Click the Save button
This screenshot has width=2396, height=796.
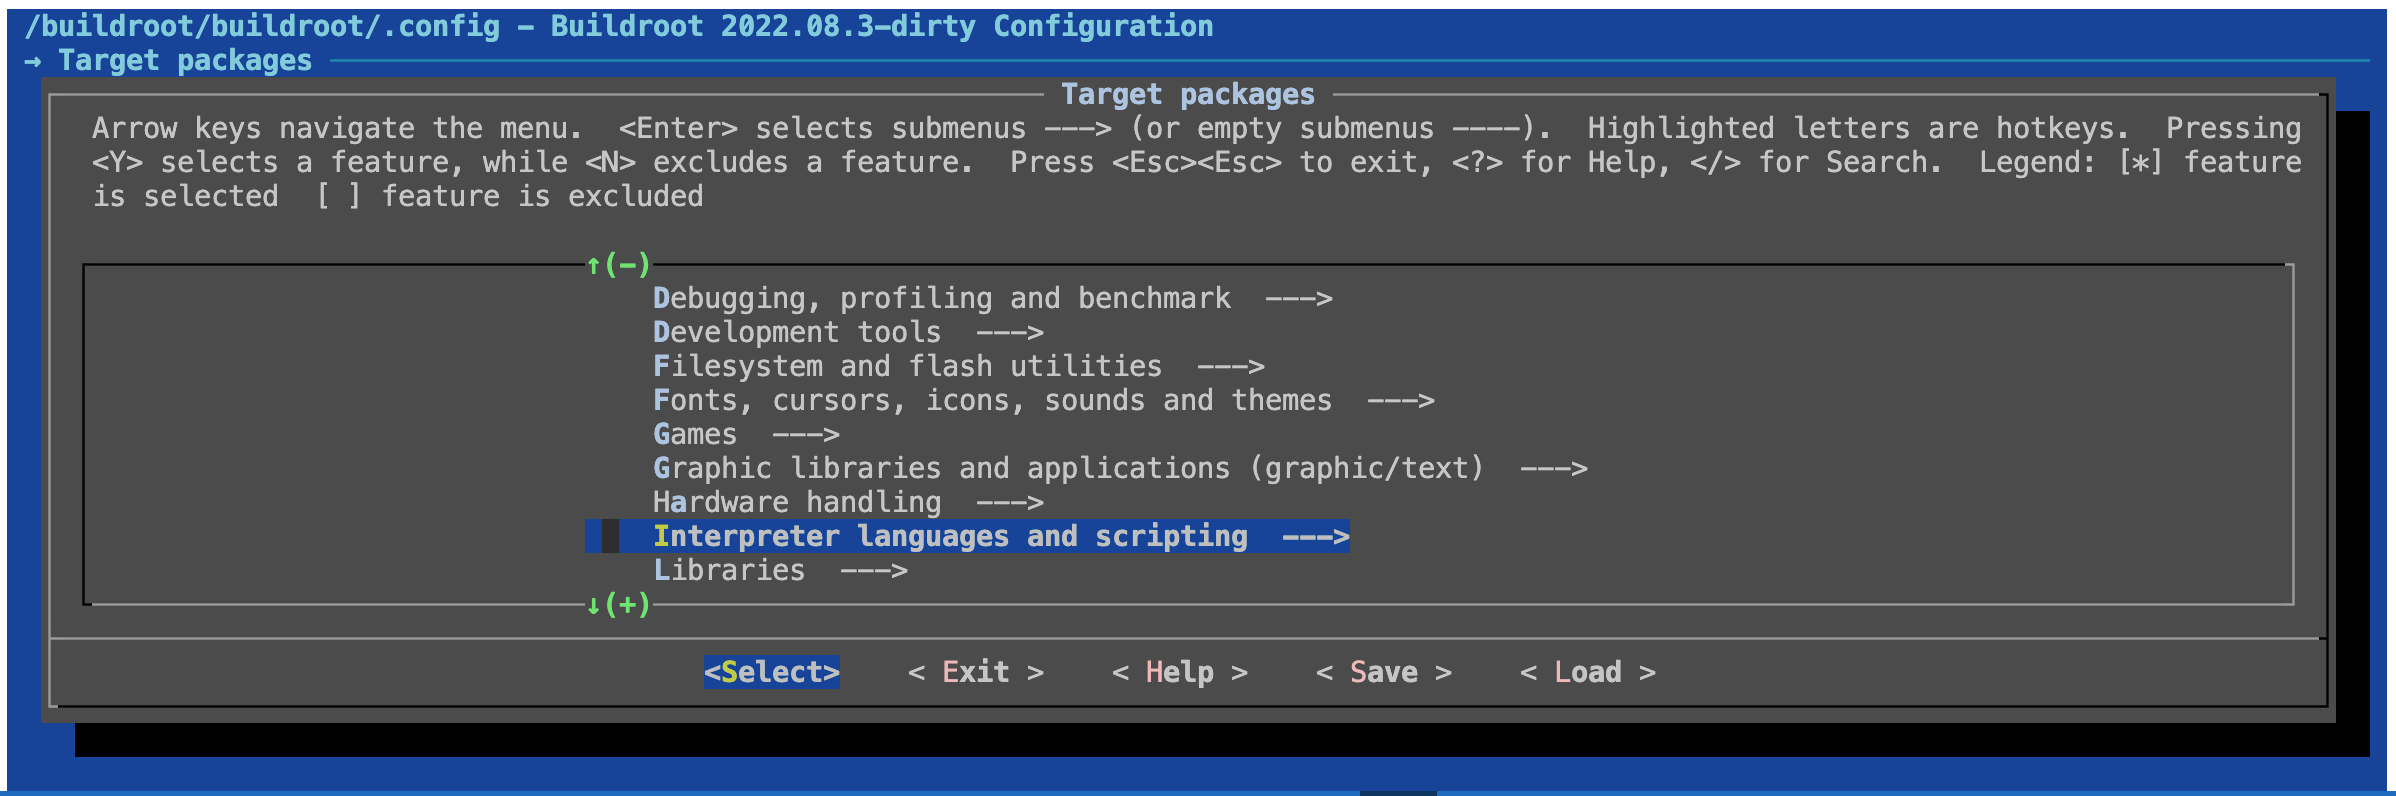(x=1383, y=673)
